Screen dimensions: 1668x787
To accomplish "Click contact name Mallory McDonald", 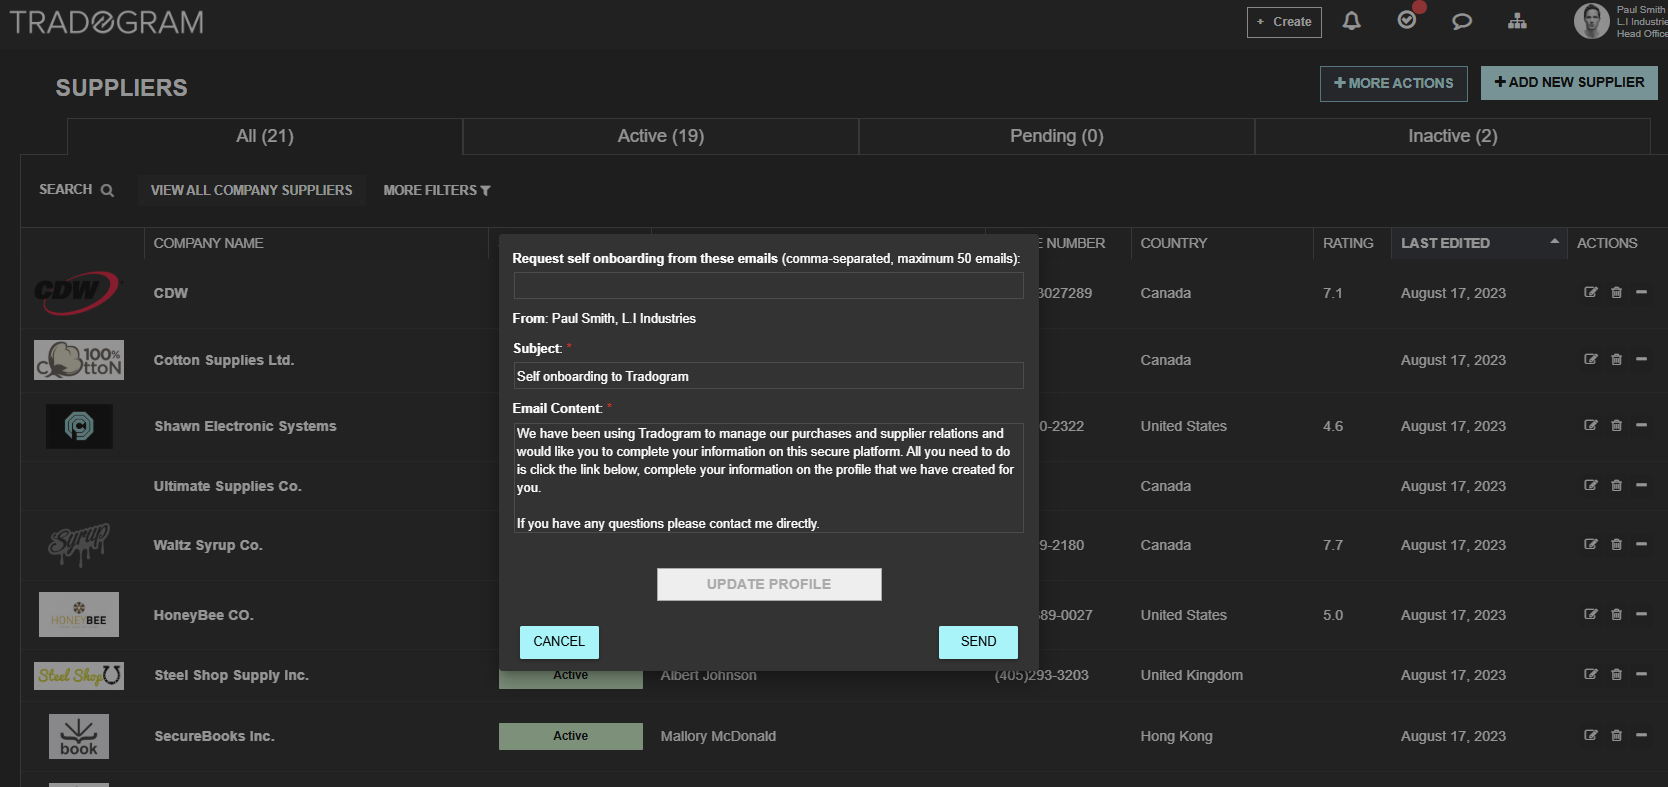I will pyautogui.click(x=718, y=736).
